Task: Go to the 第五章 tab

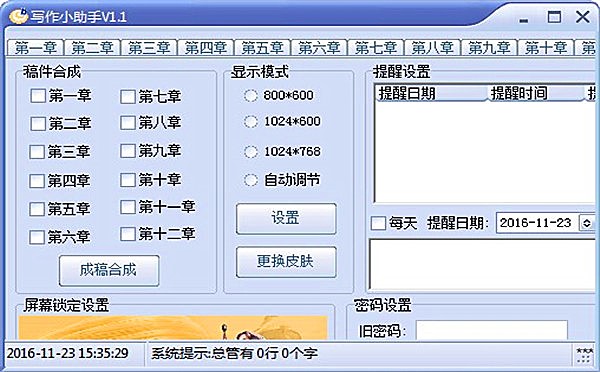Action: point(262,48)
